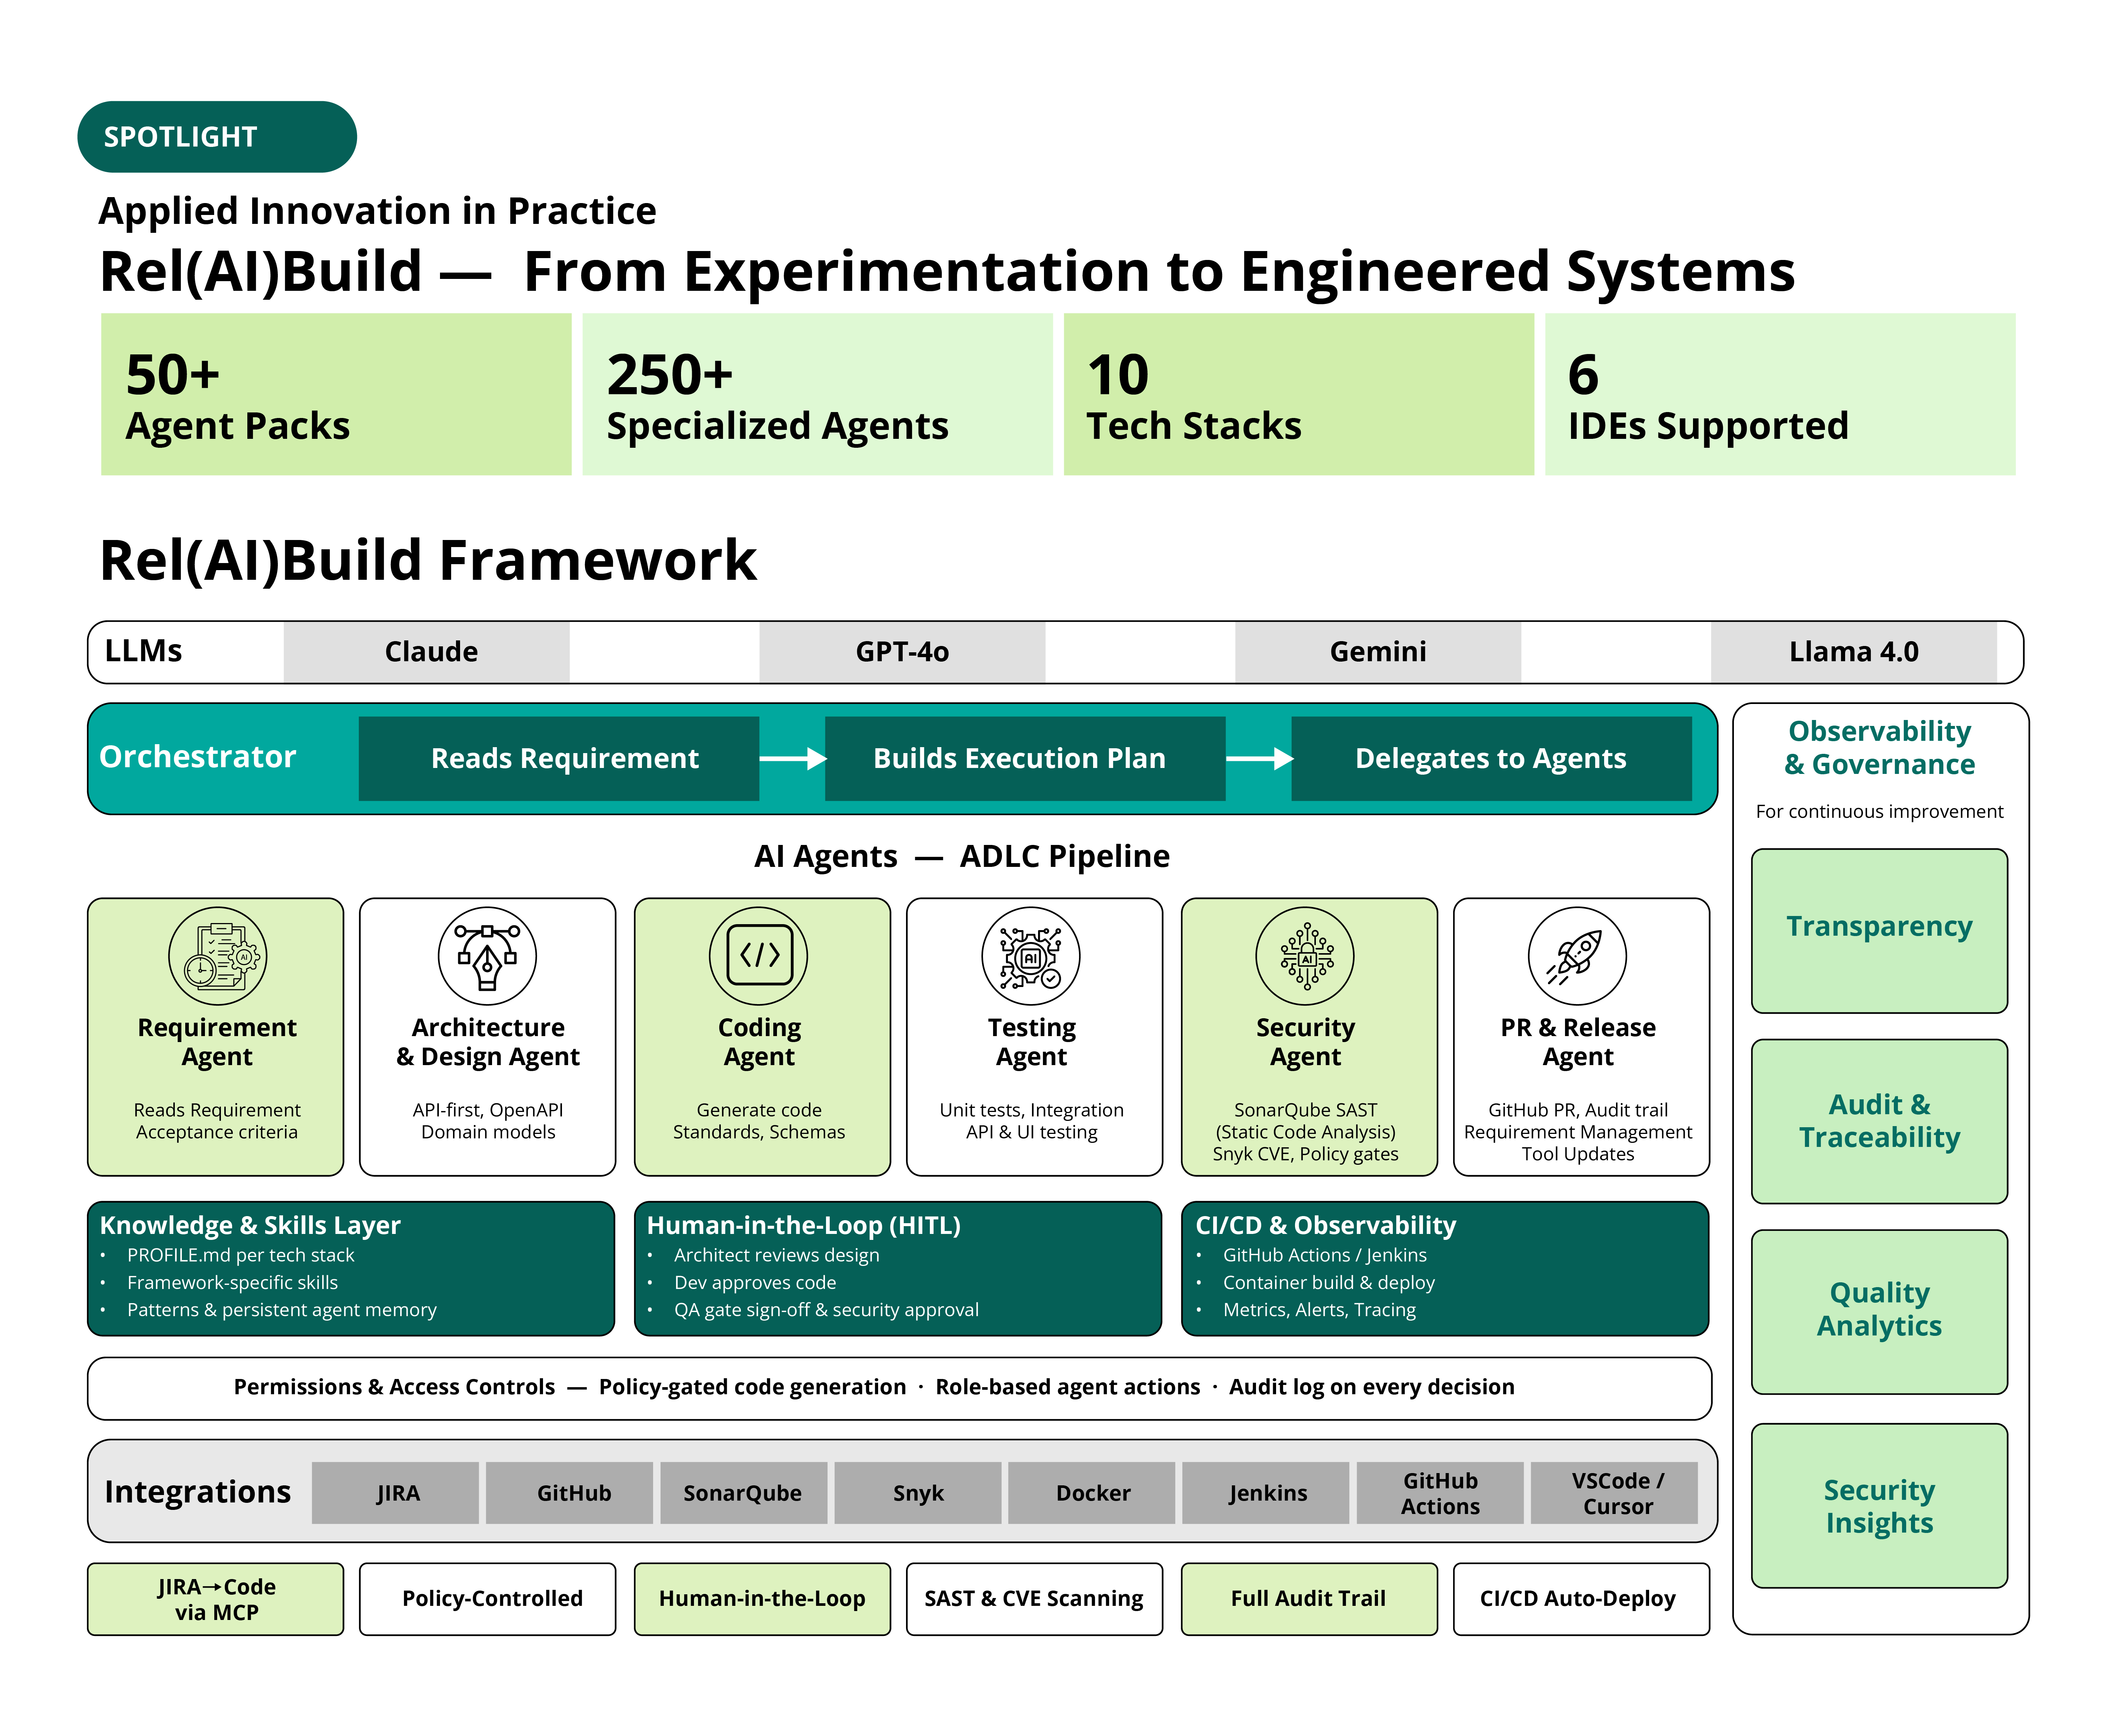2117x1736 pixels.
Task: Click the Architecture & Design Agent pen icon
Action: click(487, 956)
